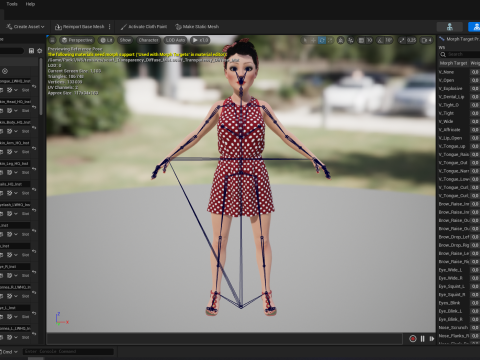The image size is (480, 360).
Task: Open the Help menu
Action: tap(30, 4)
